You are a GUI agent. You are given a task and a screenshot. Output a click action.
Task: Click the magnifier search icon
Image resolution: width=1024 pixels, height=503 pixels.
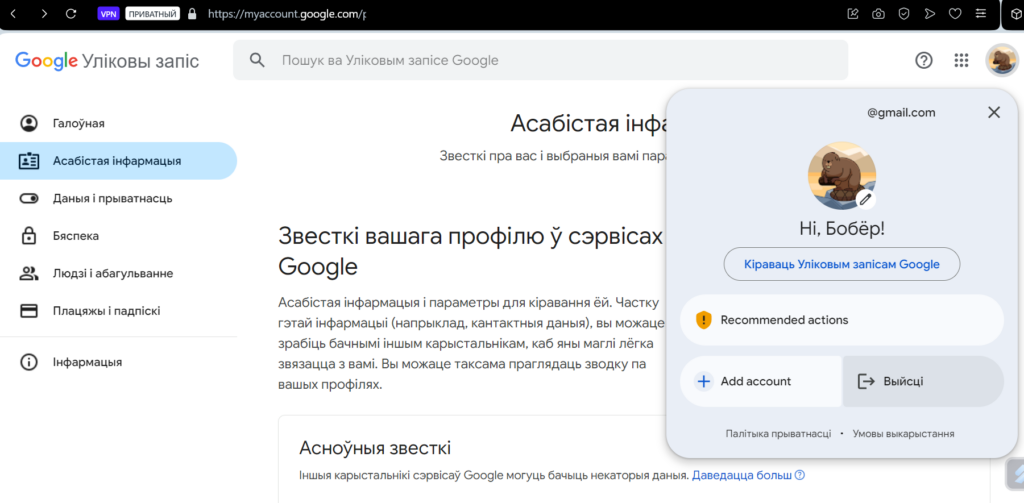(x=257, y=60)
